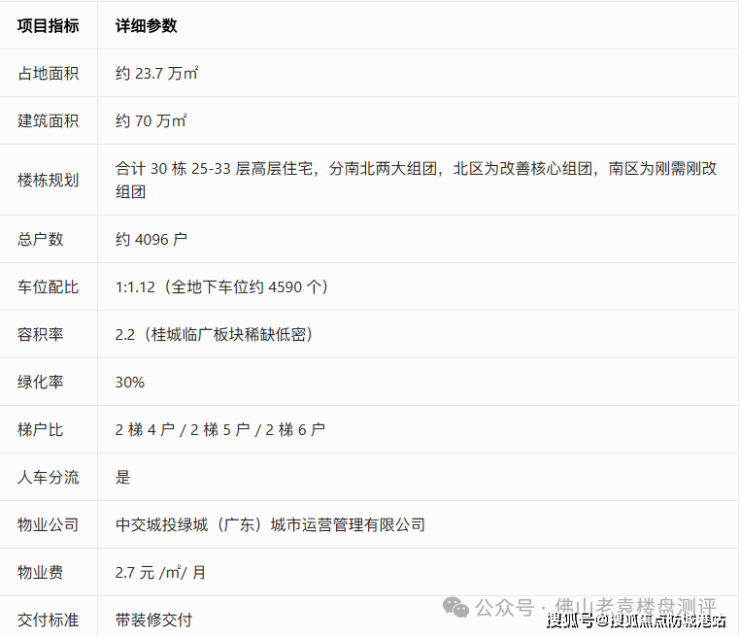Click the 建筑面积 row label

click(x=48, y=121)
